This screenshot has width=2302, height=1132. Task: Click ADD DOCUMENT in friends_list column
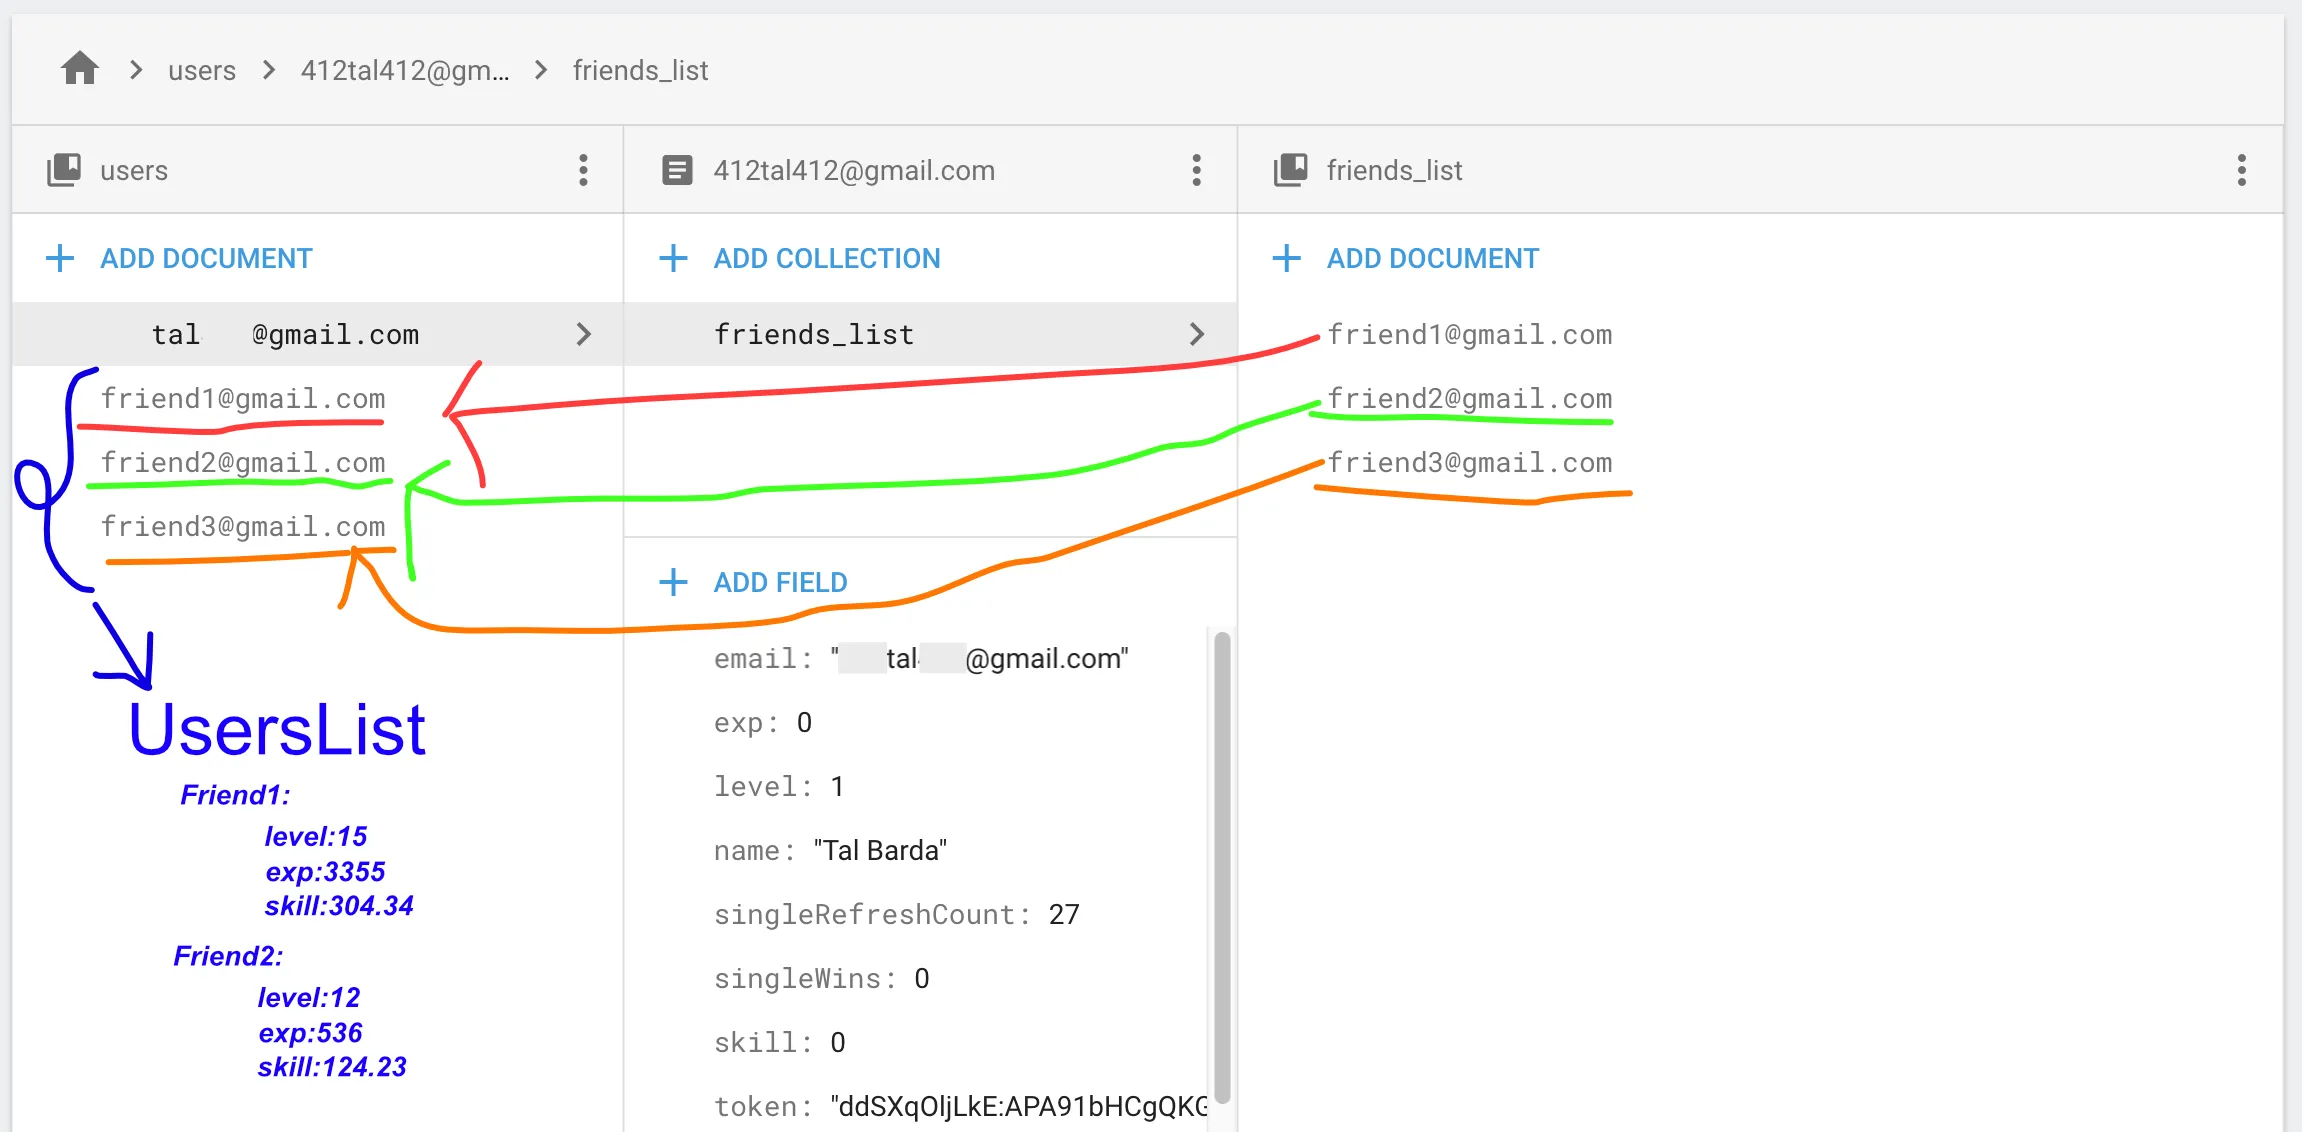coord(1432,258)
